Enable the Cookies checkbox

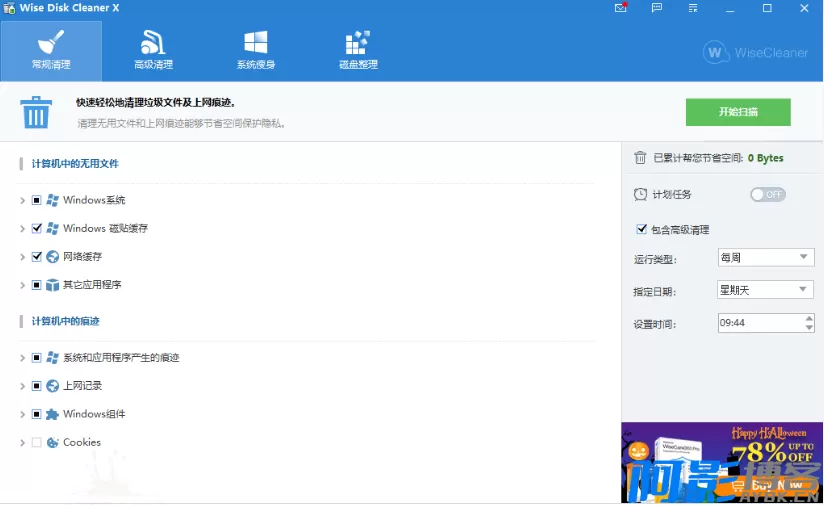pyautogui.click(x=37, y=442)
